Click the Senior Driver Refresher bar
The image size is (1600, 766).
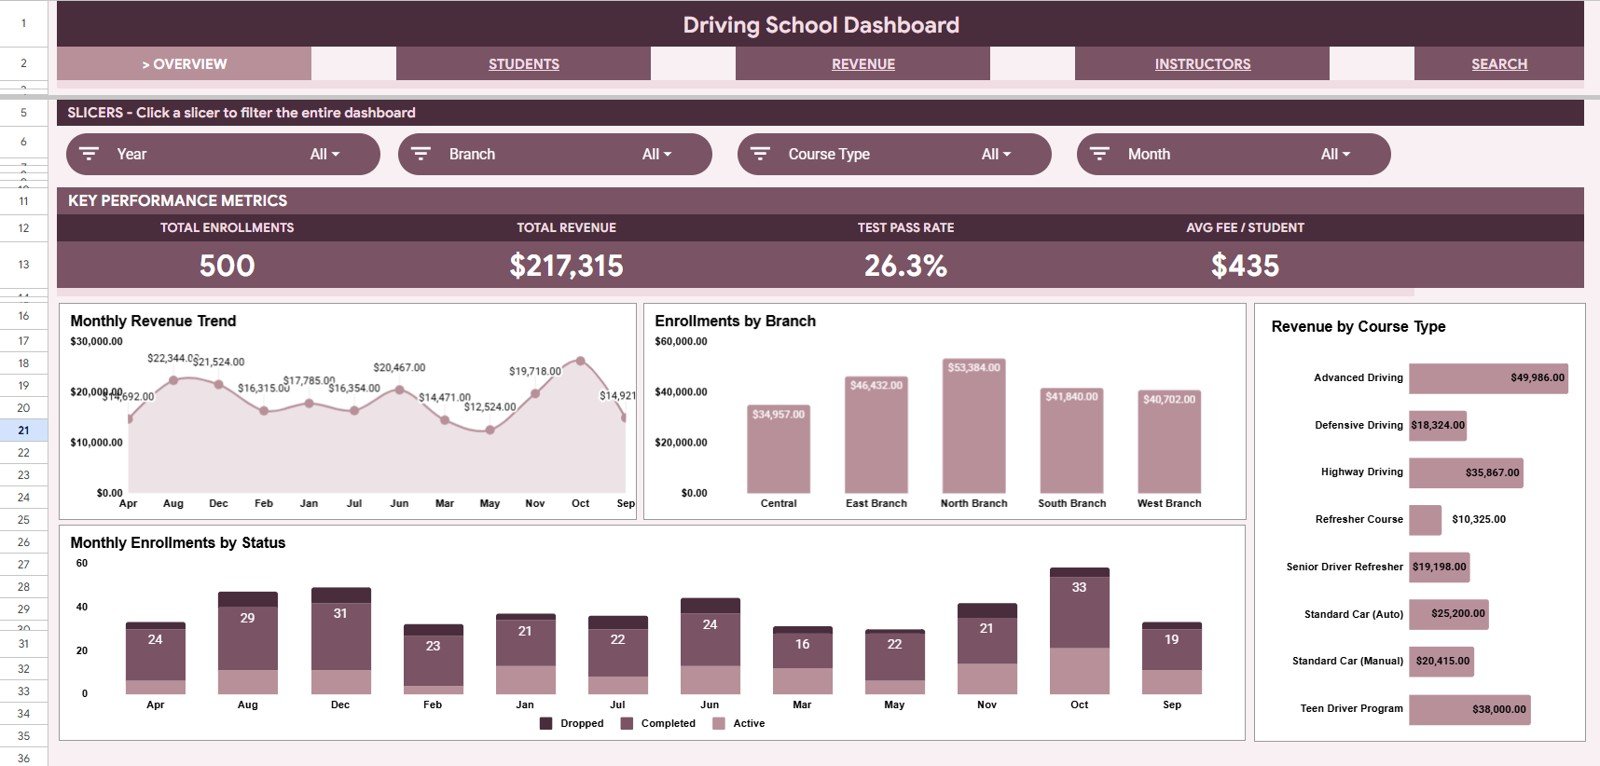(1439, 567)
